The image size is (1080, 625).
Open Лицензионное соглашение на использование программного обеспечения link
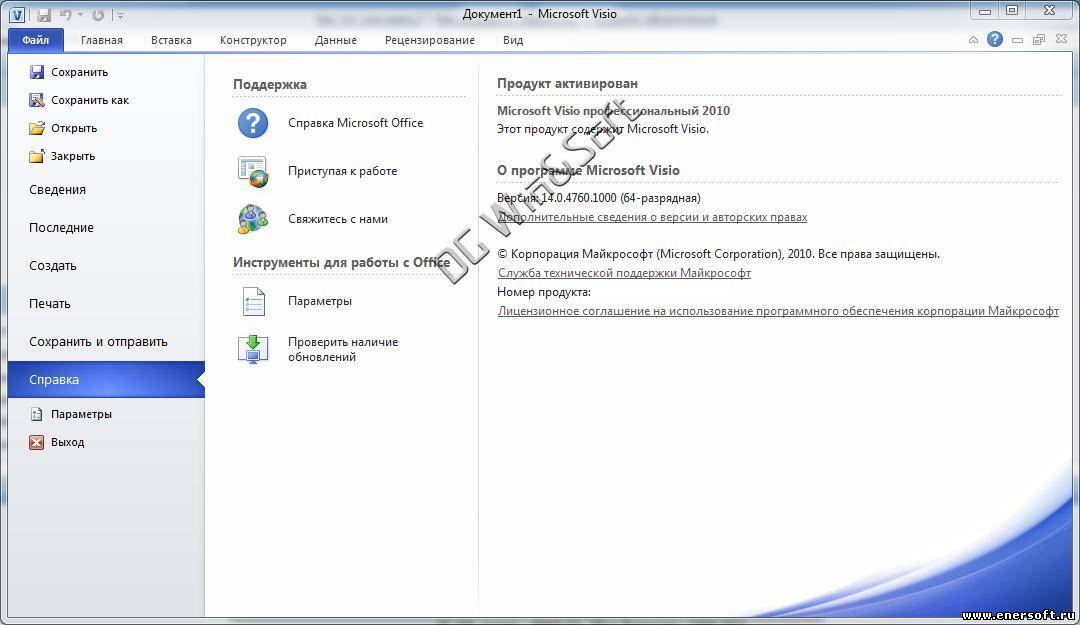pyautogui.click(x=778, y=311)
